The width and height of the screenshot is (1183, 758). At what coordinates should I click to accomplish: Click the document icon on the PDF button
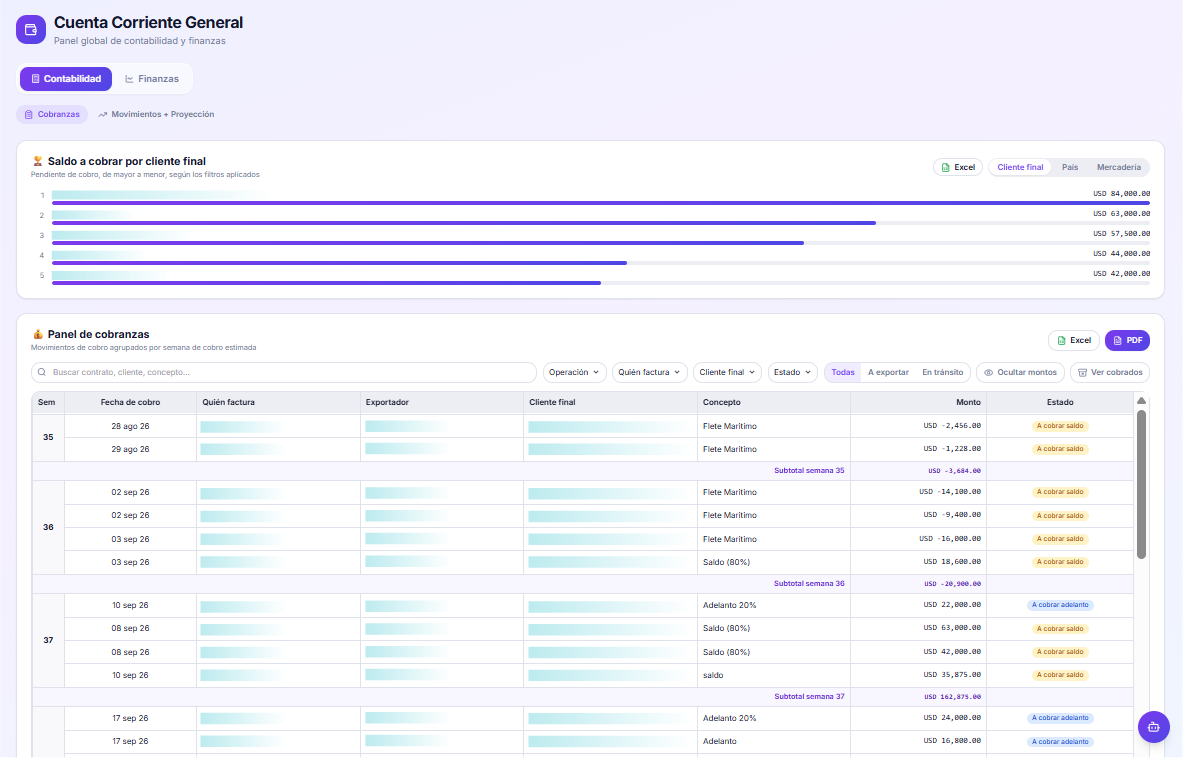click(1117, 341)
